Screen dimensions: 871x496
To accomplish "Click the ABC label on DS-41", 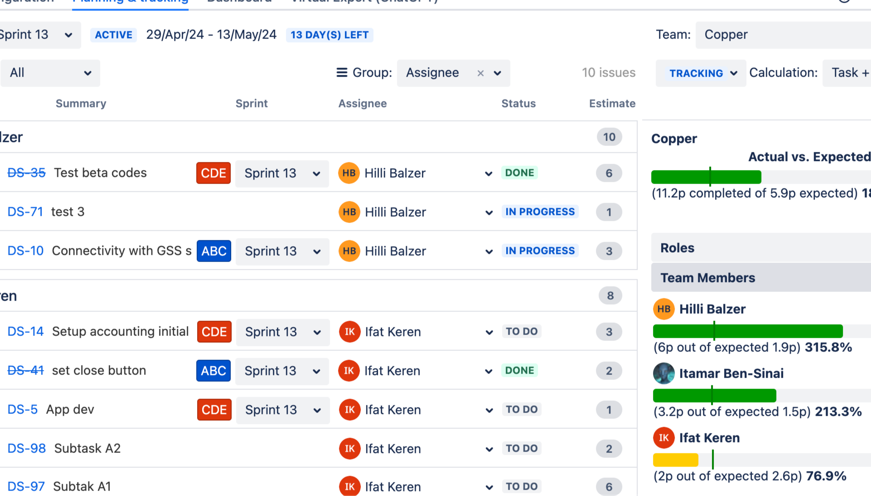I will pyautogui.click(x=213, y=370).
